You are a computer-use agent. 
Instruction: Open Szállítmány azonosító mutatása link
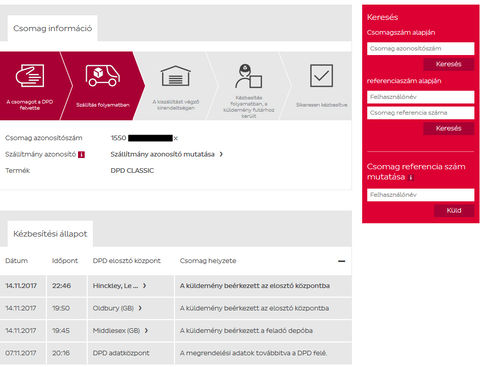pyautogui.click(x=167, y=154)
